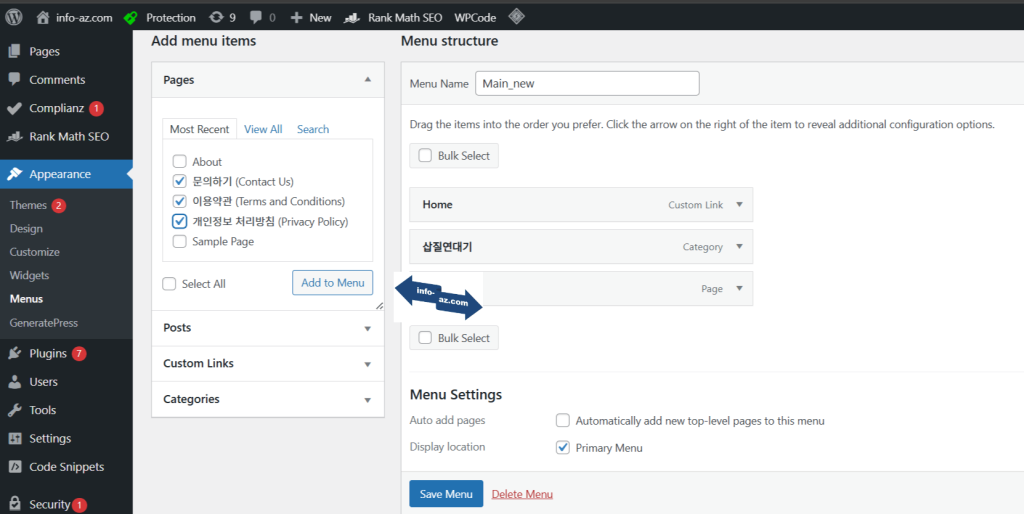The image size is (1024, 514).
Task: Check the About page checkbox
Action: coord(180,162)
